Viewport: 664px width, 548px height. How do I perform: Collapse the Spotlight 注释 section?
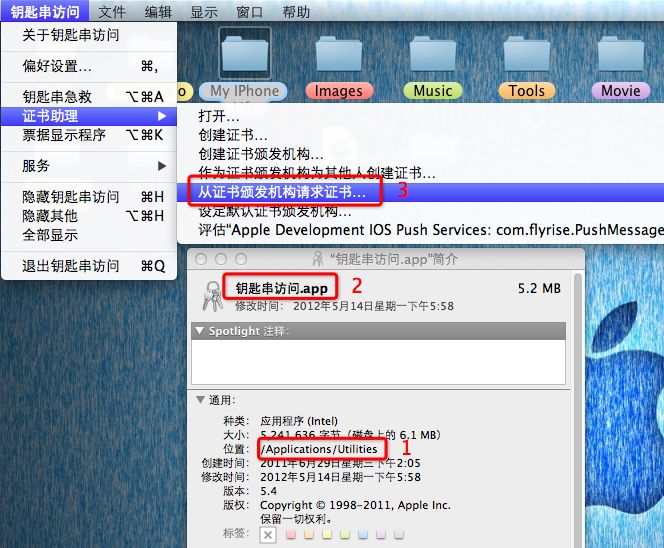pos(199,331)
